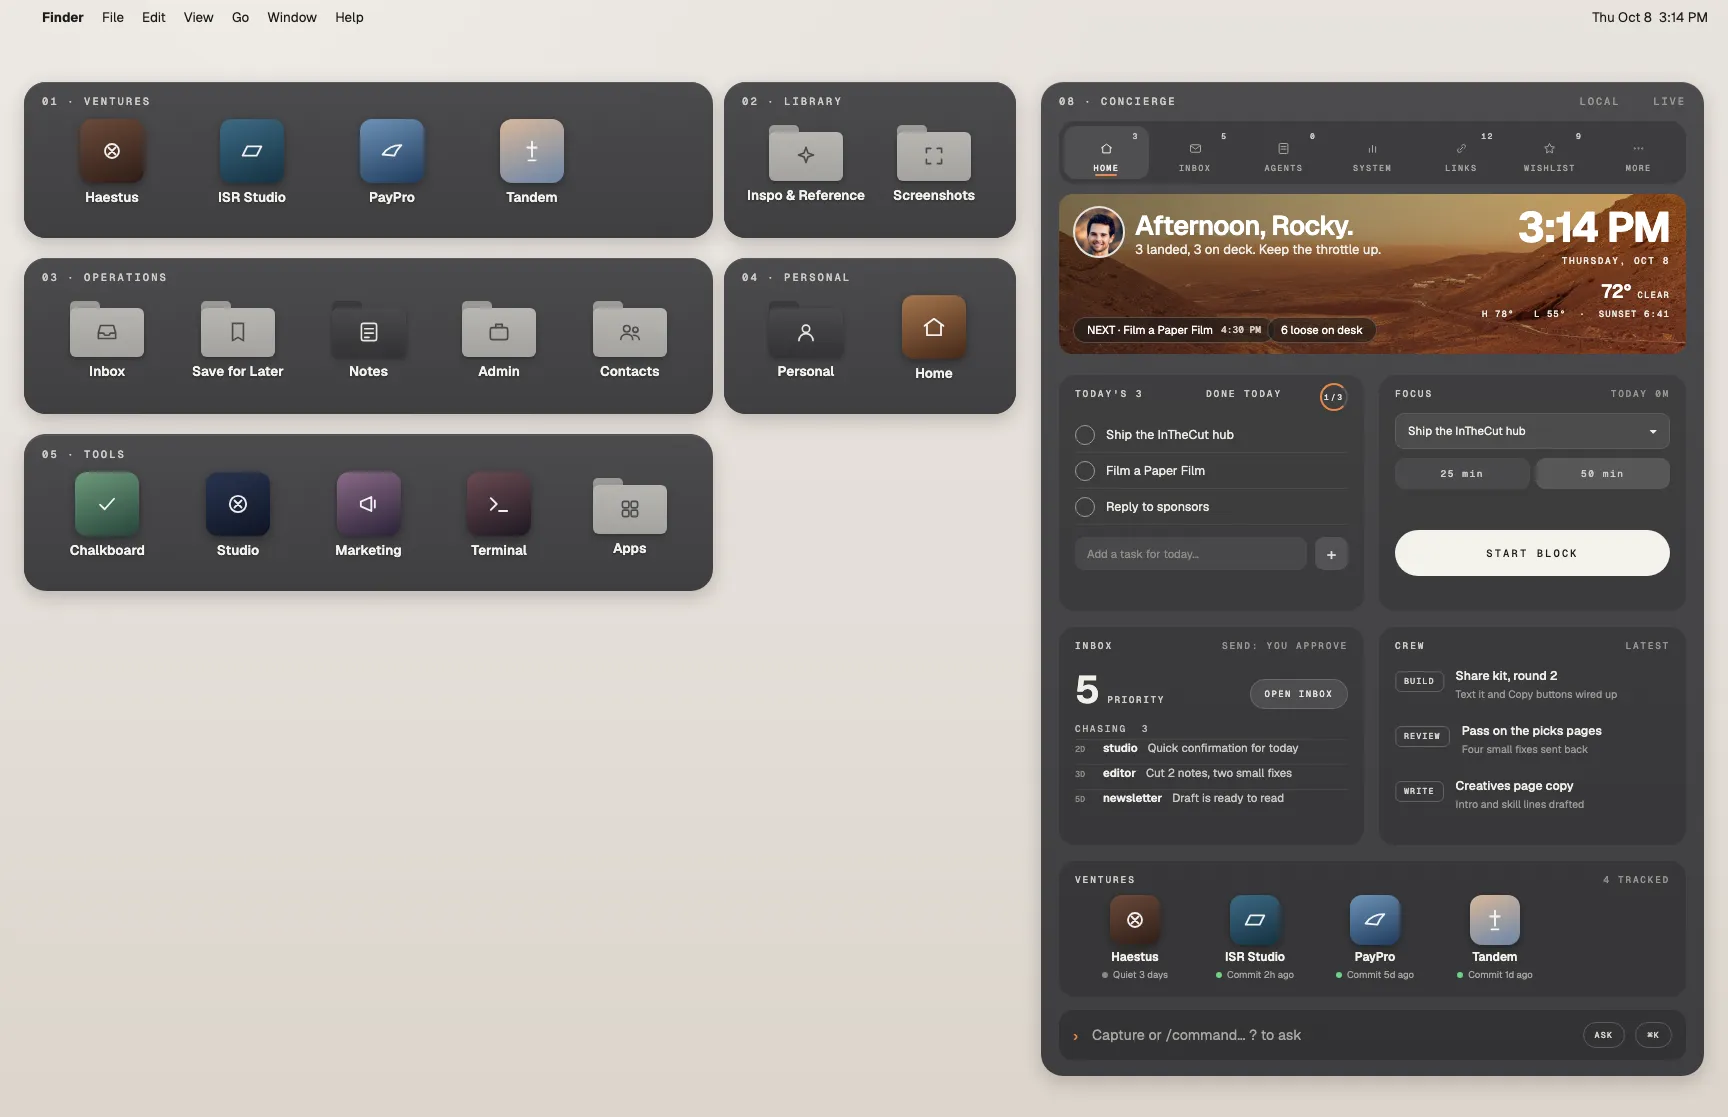Start the focus block
Screen dimensions: 1728x1117
pos(1532,553)
